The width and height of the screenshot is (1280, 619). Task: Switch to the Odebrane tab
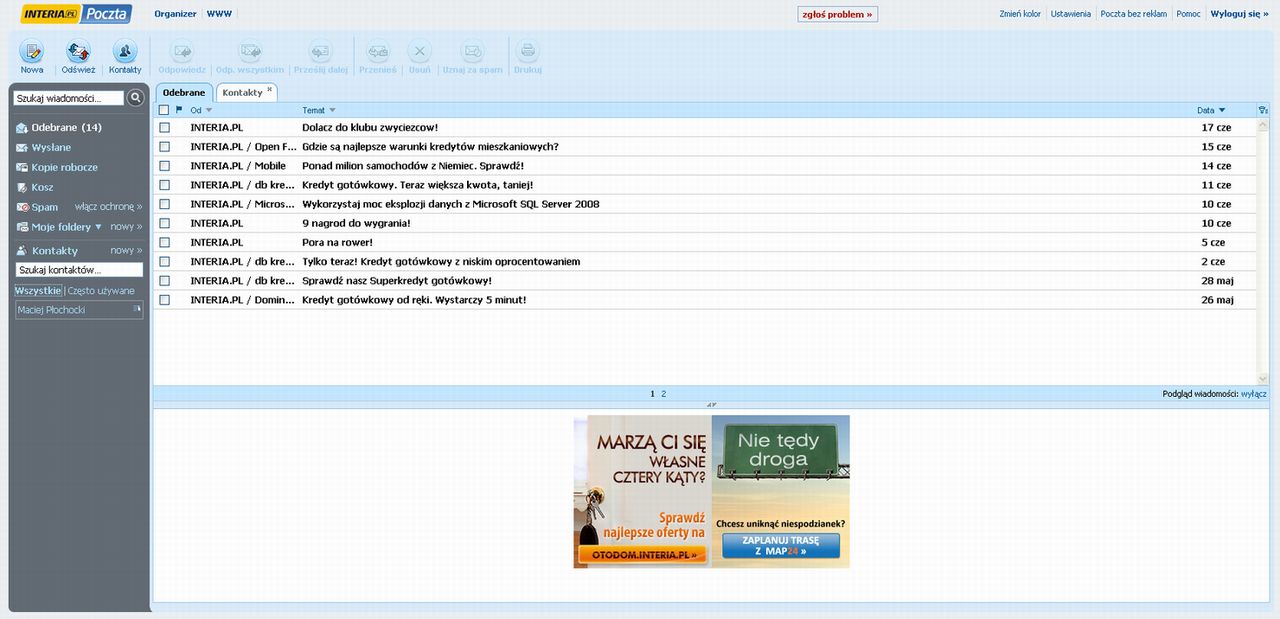[x=184, y=92]
